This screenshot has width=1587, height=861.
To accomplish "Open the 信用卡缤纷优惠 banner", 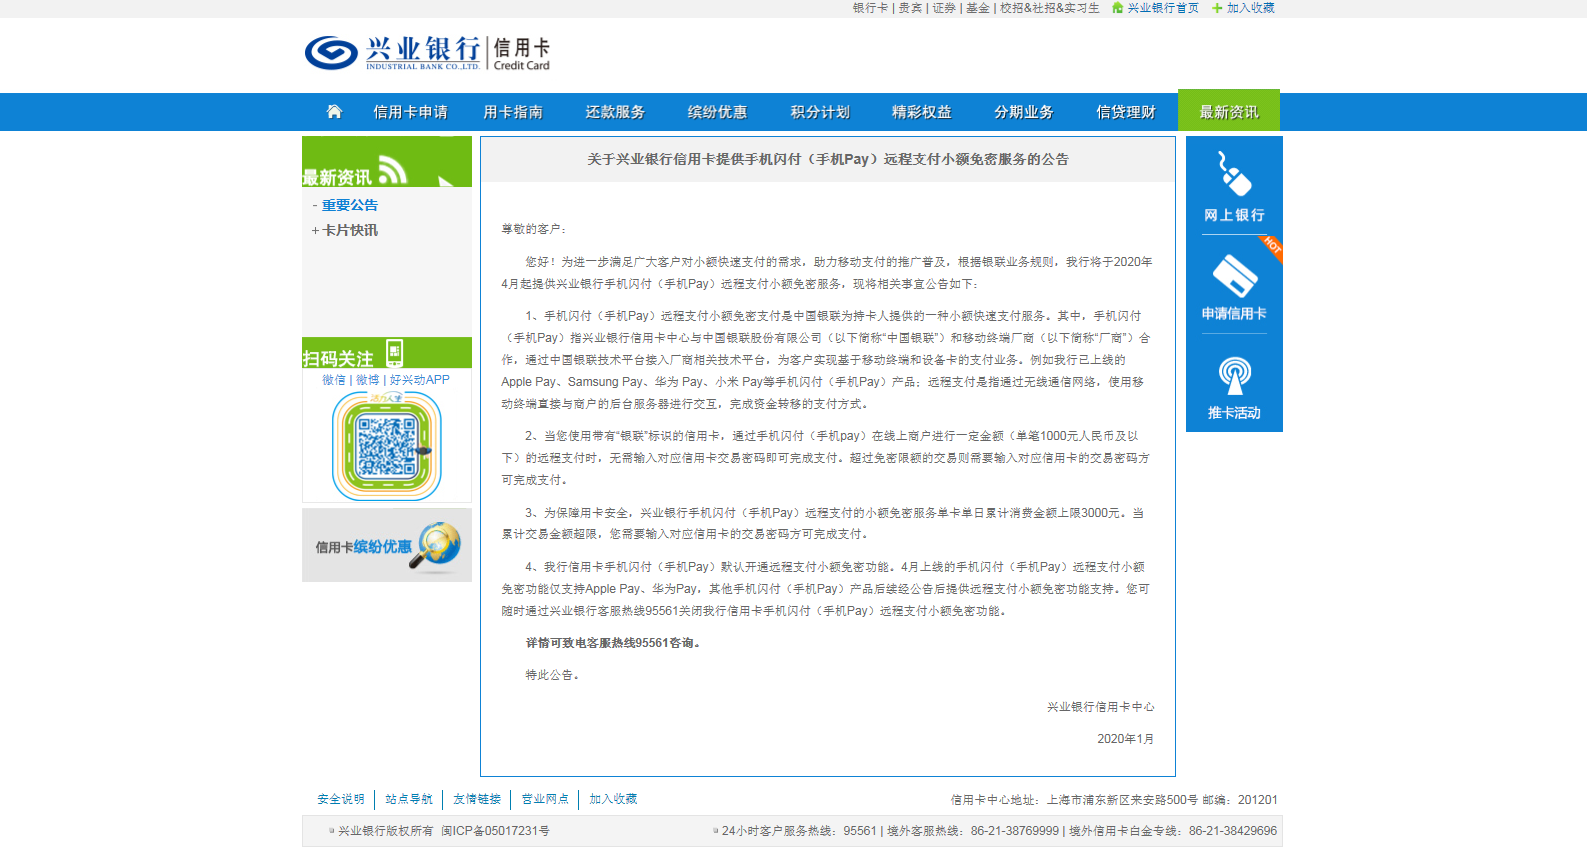I will pos(387,545).
